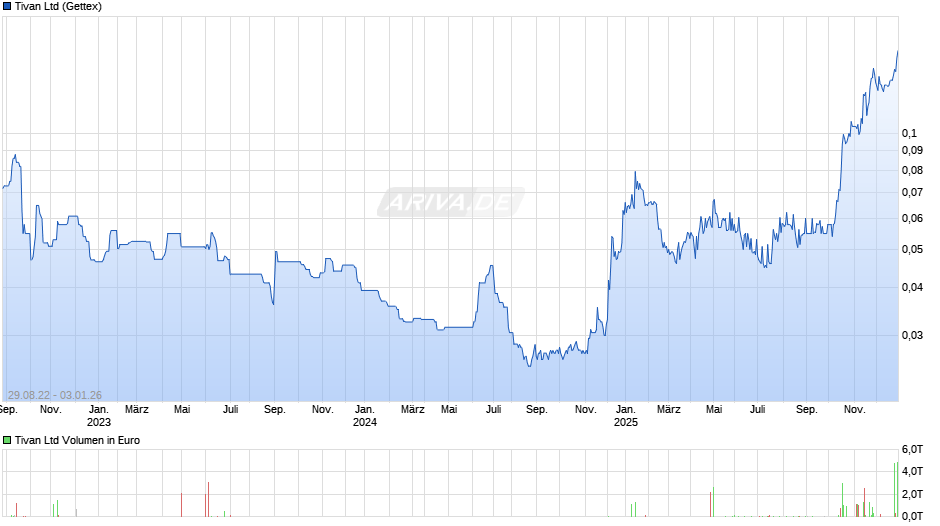Click the blue Tivan Ltd legend square
This screenshot has height=526, width=940.
pyautogui.click(x=7, y=7)
